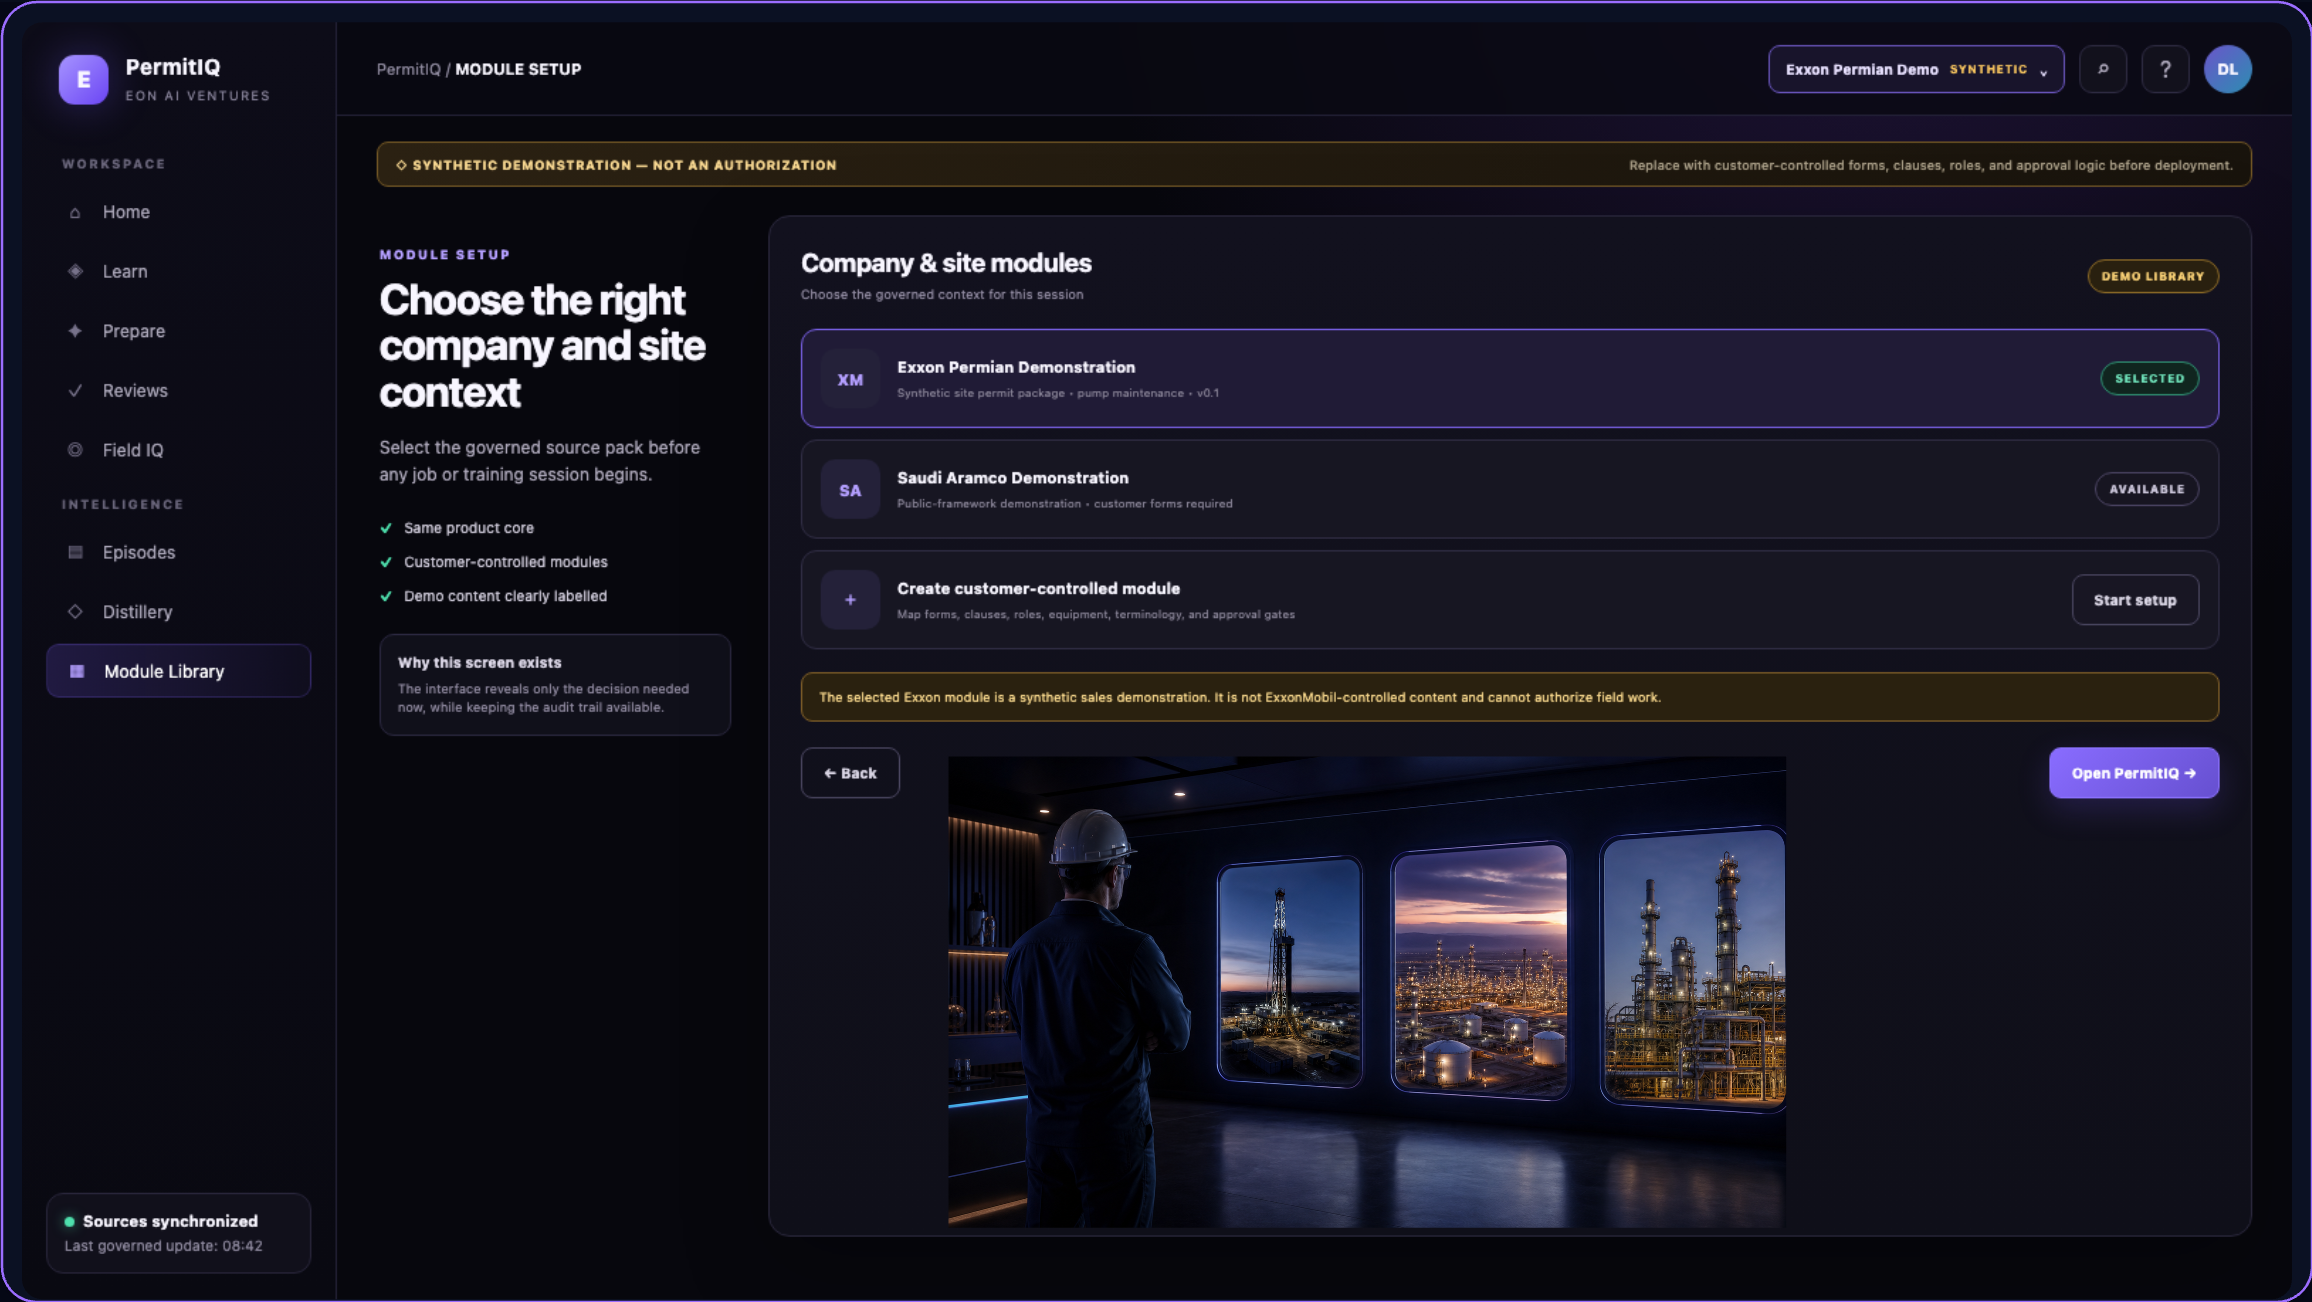Click the AVAILABLE badge on Saudi Aramco

[x=2147, y=489]
